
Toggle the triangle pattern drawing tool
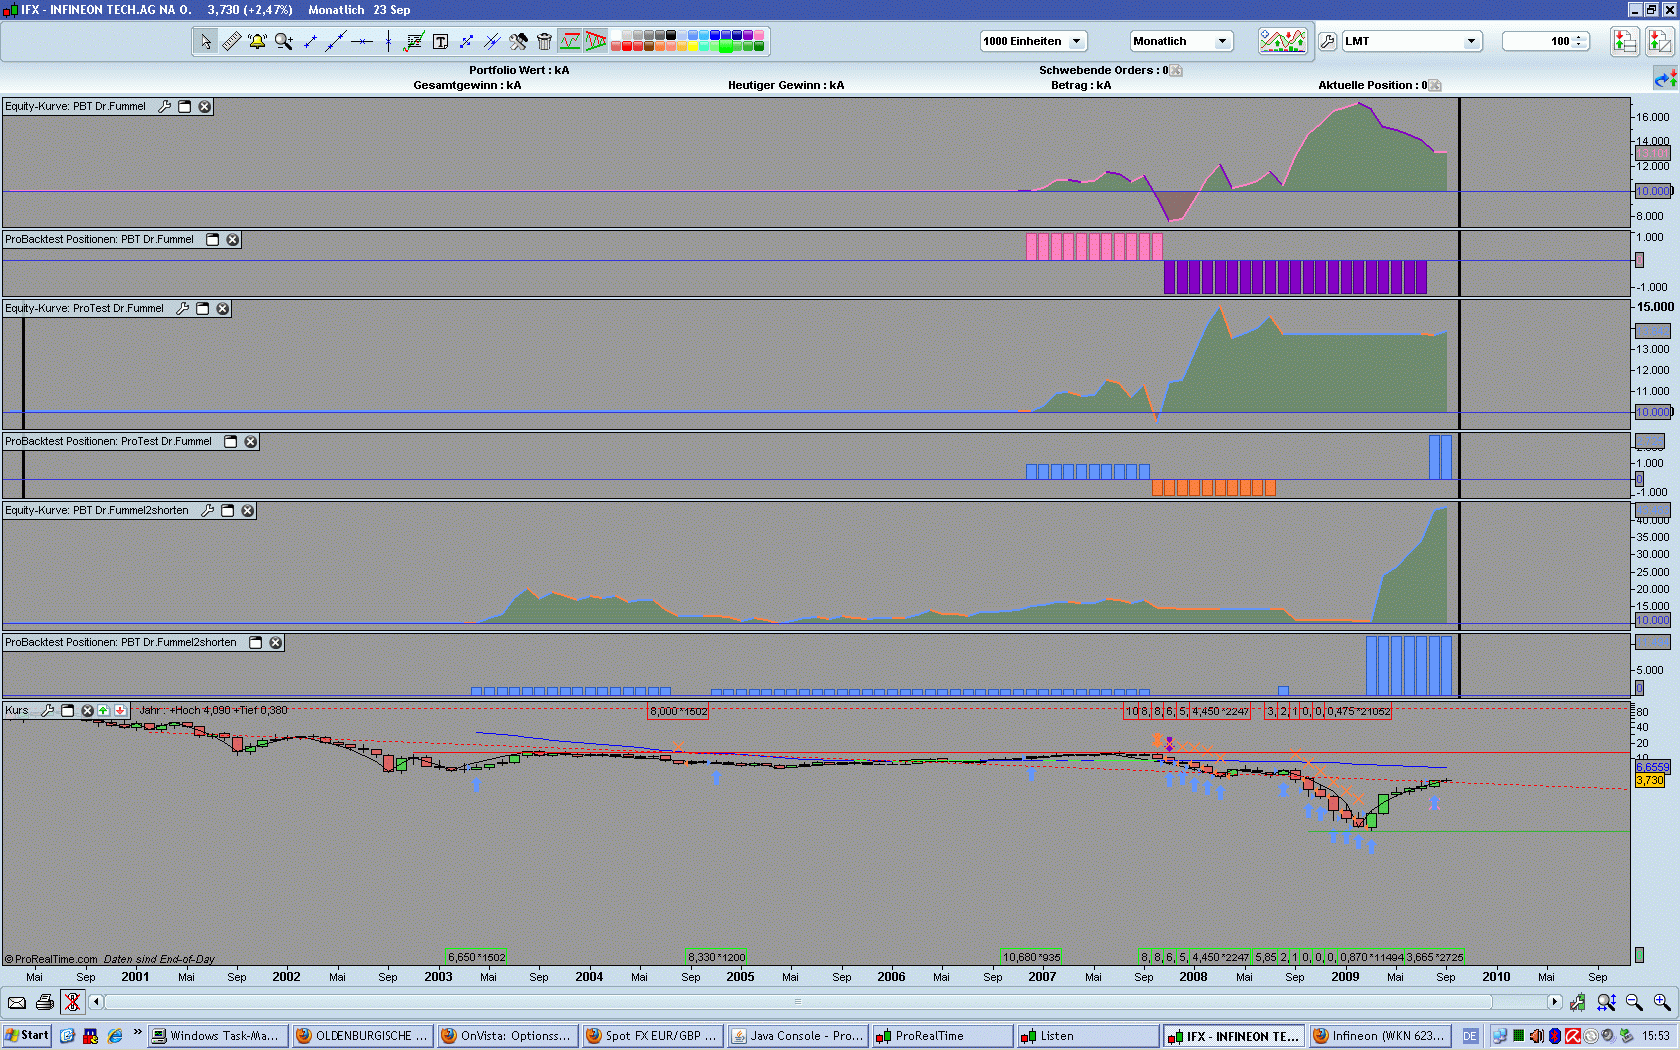tap(596, 41)
